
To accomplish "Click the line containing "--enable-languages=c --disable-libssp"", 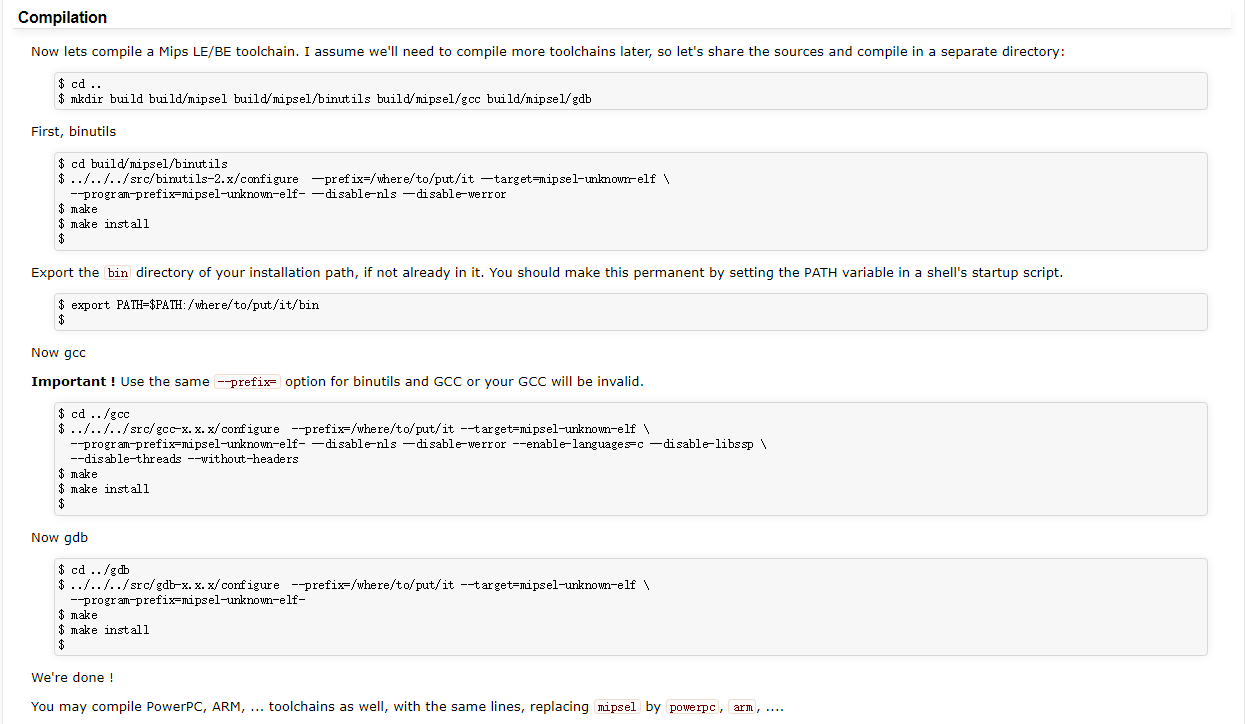I will pyautogui.click(x=418, y=444).
